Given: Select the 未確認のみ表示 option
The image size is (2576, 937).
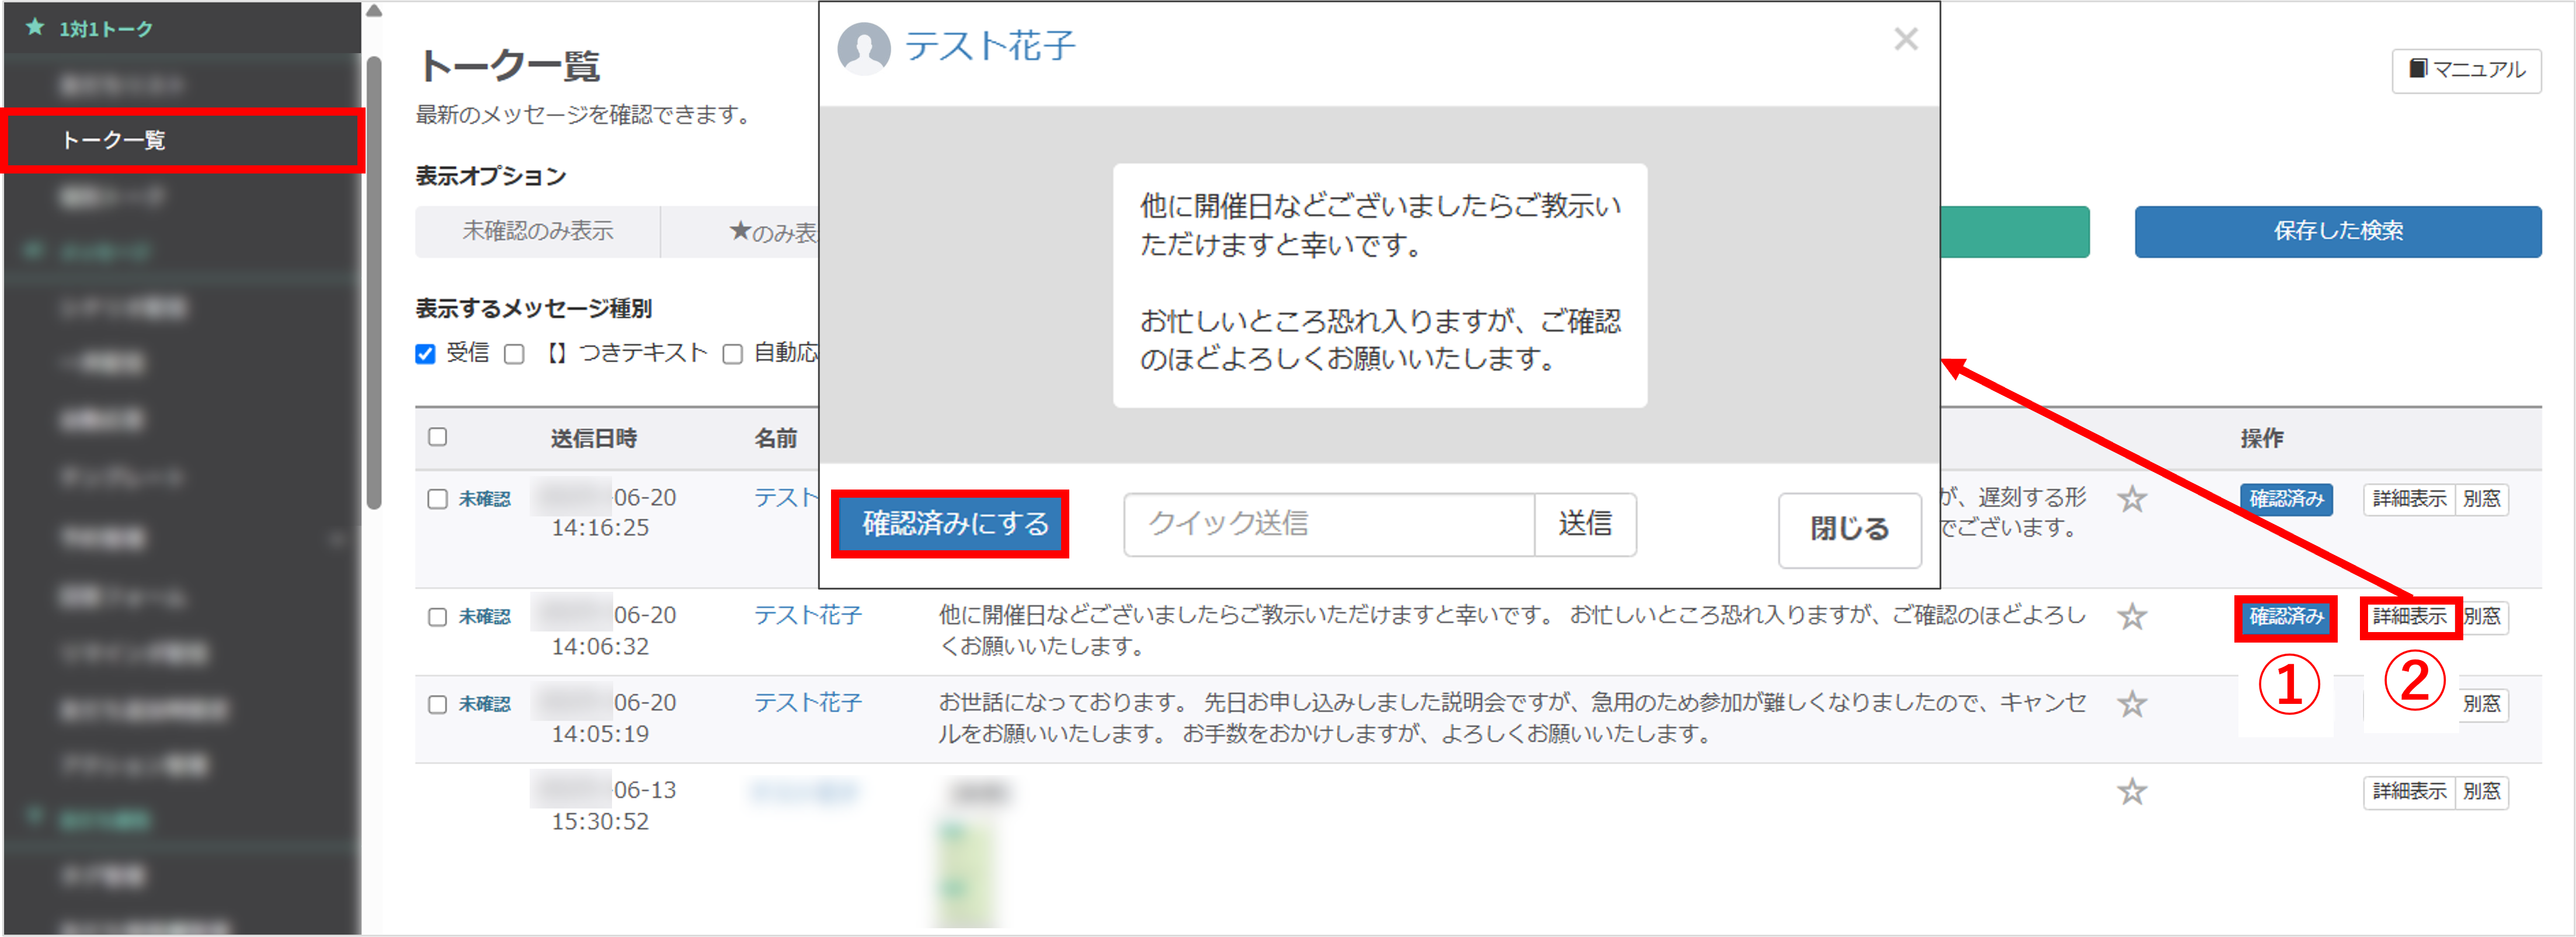Looking at the screenshot, I should pos(537,231).
